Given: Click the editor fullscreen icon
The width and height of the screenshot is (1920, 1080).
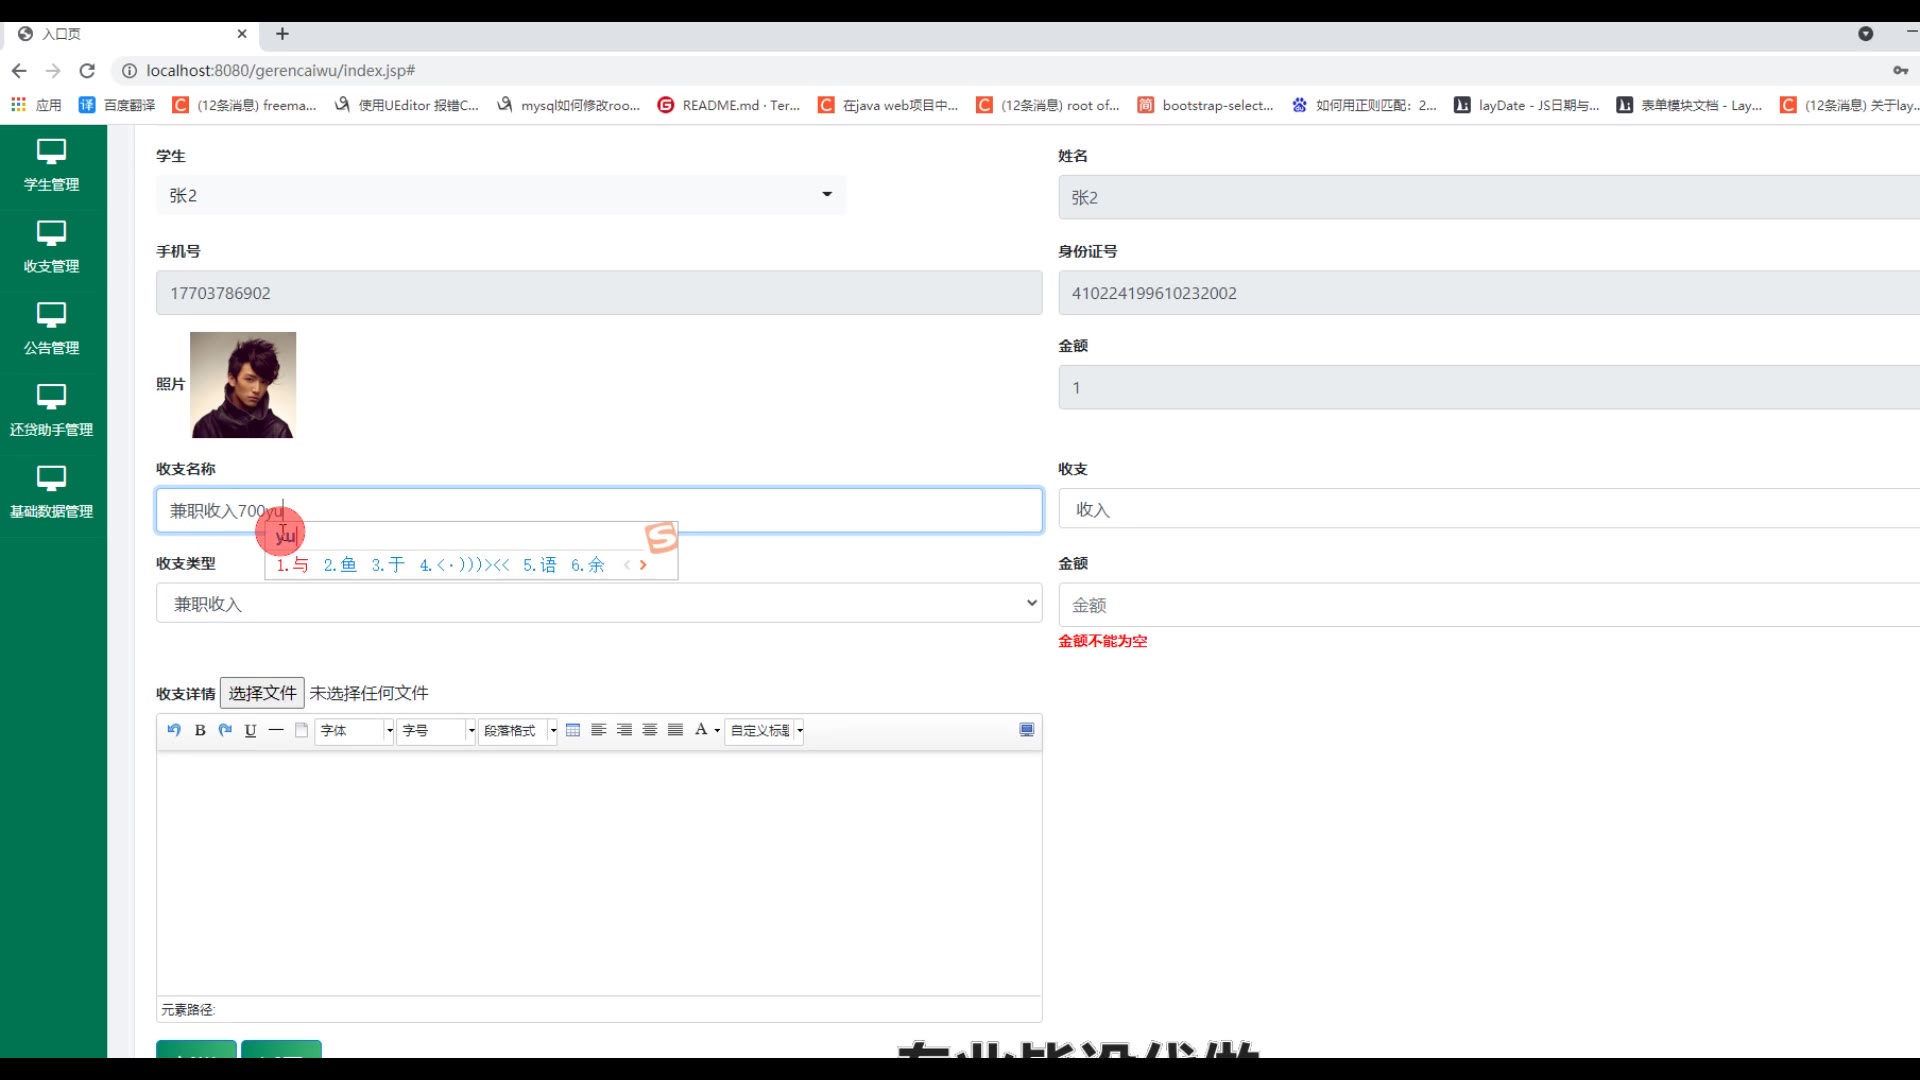Looking at the screenshot, I should pyautogui.click(x=1026, y=730).
